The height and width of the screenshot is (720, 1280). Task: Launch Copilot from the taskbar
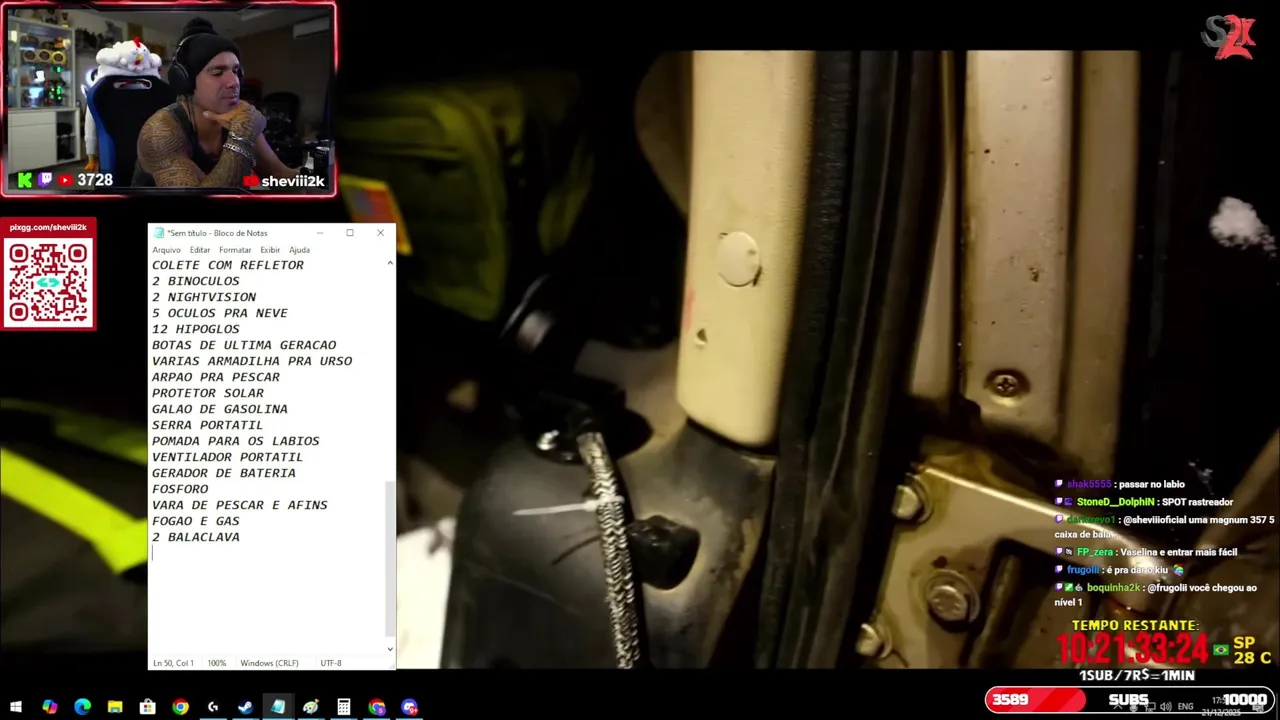coord(50,707)
